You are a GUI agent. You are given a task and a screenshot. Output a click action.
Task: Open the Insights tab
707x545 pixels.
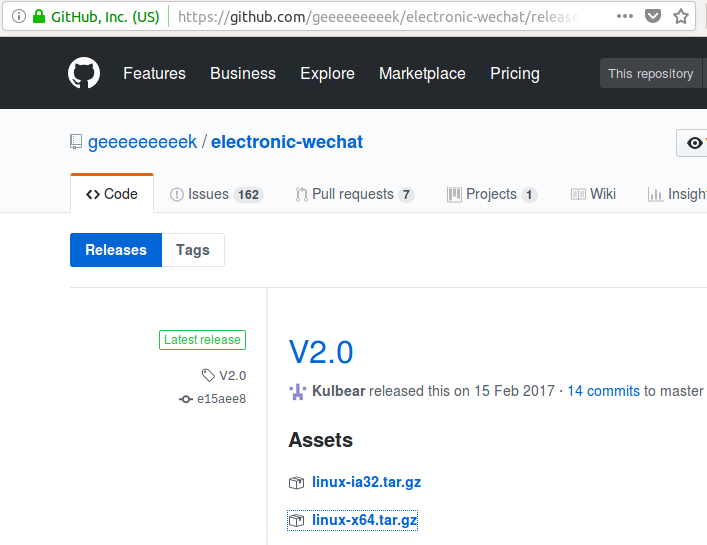(677, 194)
